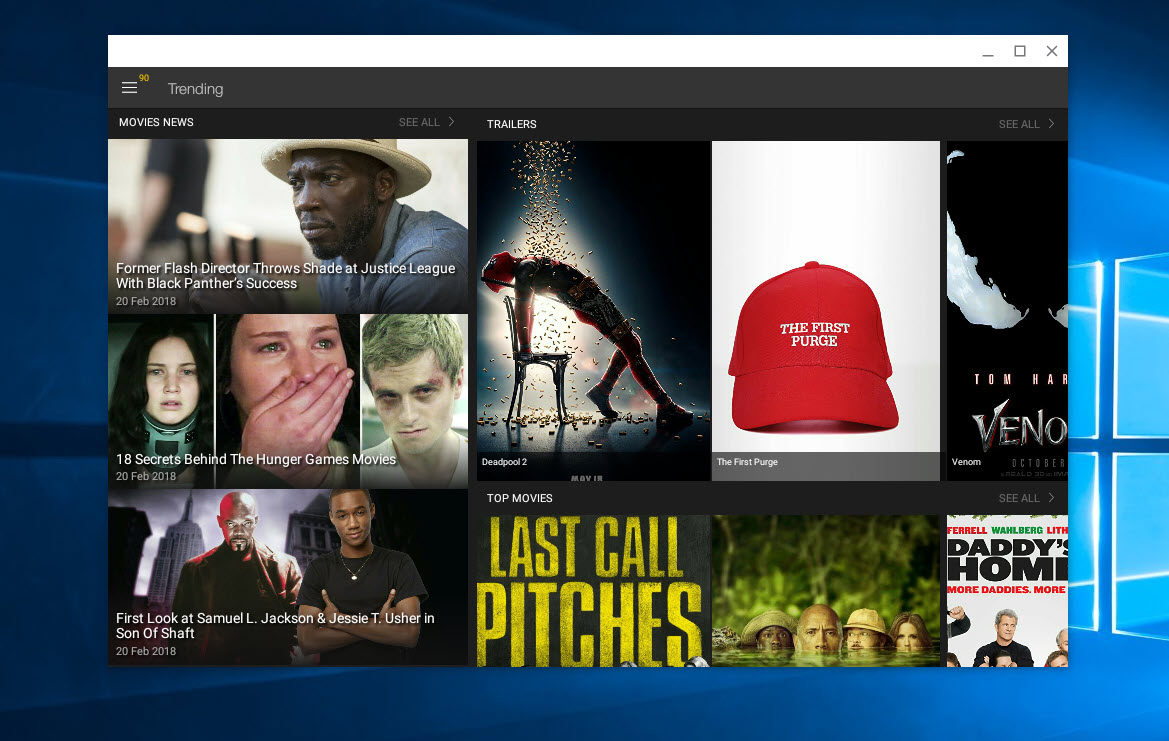Screen dimensions: 1169x741
Task: Click the date under the Hunger Games headline
Action: [146, 476]
